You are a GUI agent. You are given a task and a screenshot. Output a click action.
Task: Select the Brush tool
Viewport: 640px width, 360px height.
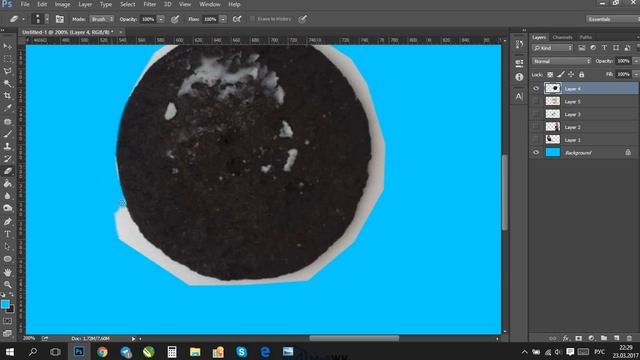(x=7, y=134)
